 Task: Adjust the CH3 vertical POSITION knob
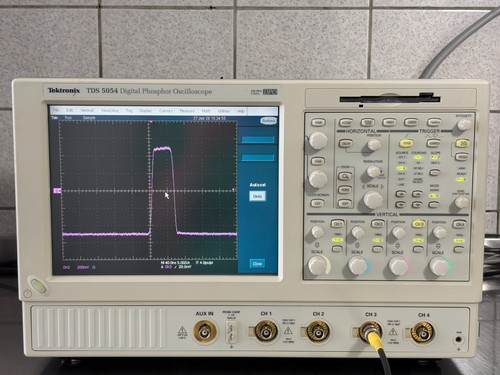(x=398, y=232)
